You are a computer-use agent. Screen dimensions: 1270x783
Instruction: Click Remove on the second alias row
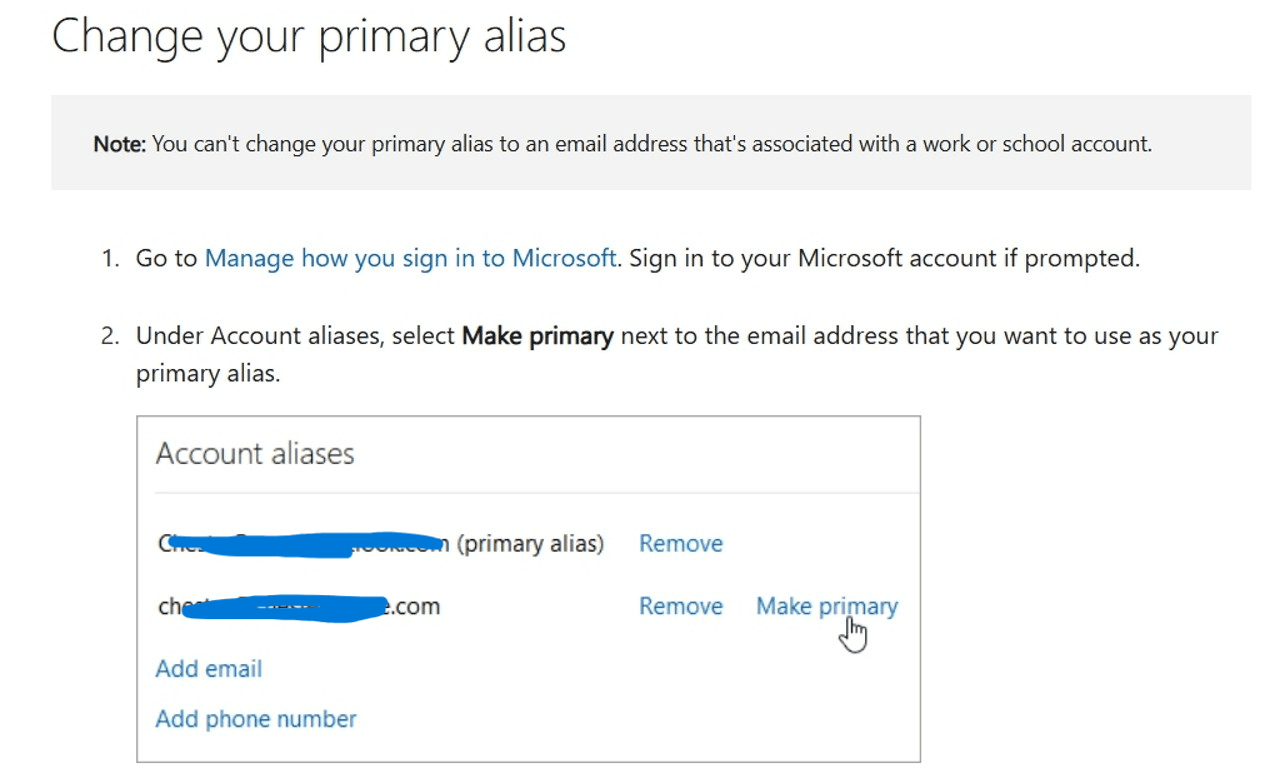coord(680,605)
